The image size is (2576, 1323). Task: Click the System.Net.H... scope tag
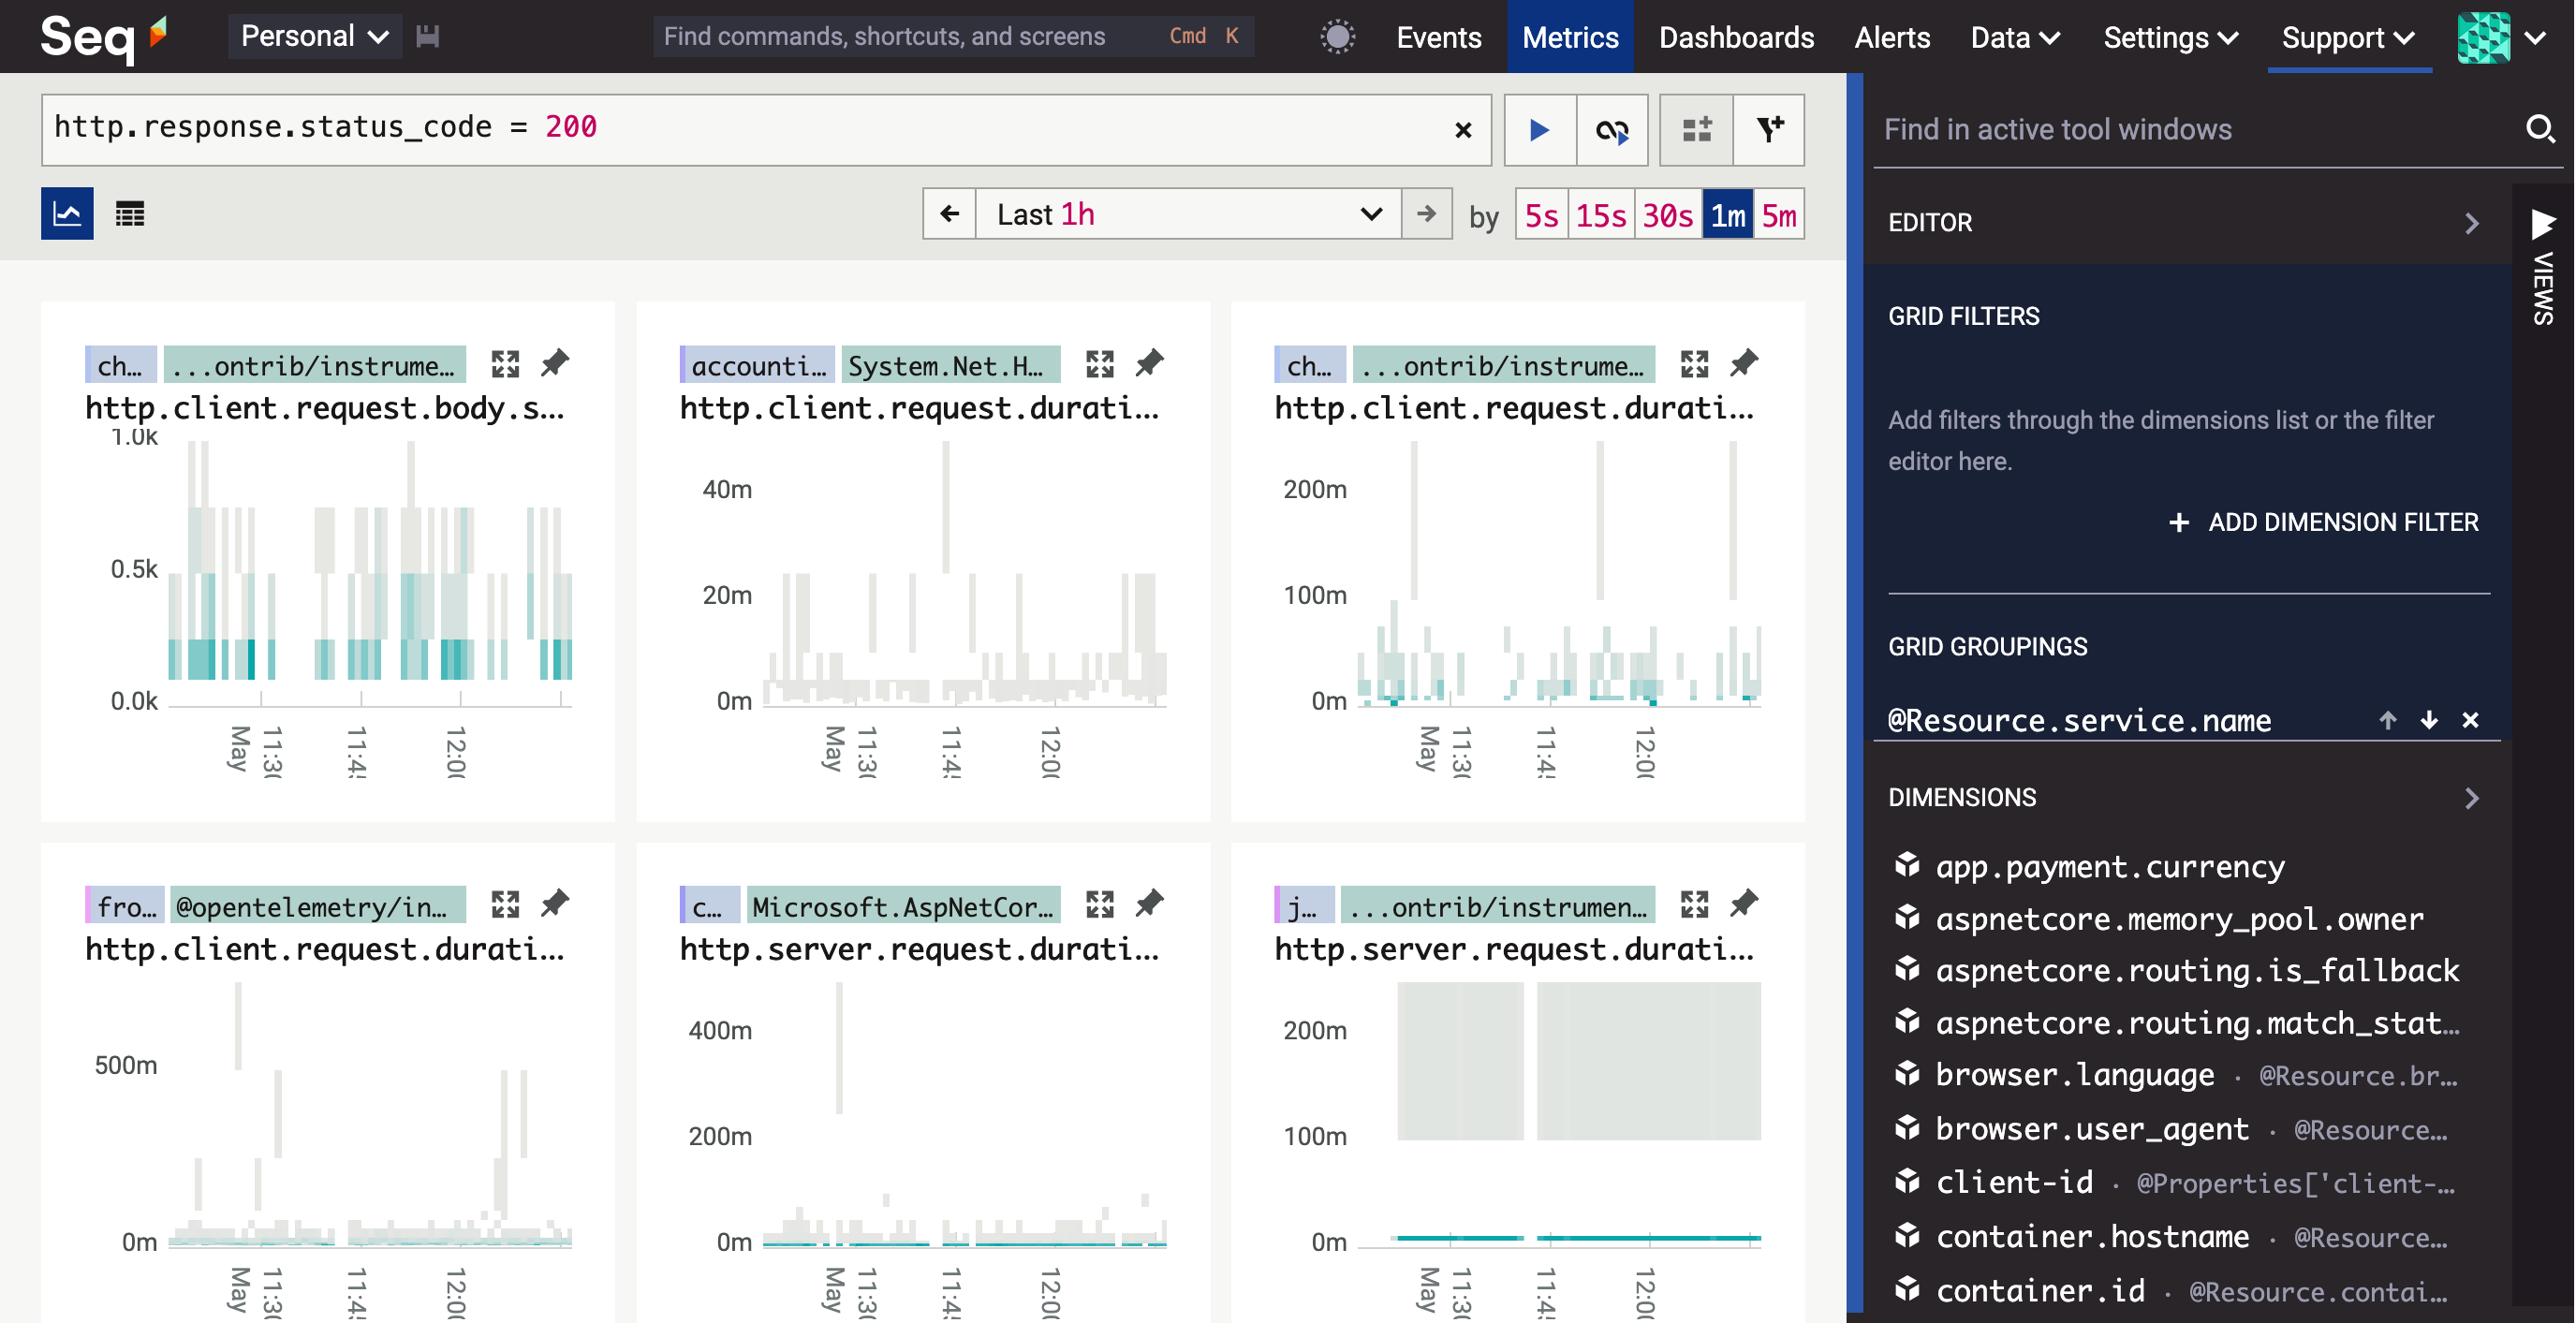click(950, 365)
